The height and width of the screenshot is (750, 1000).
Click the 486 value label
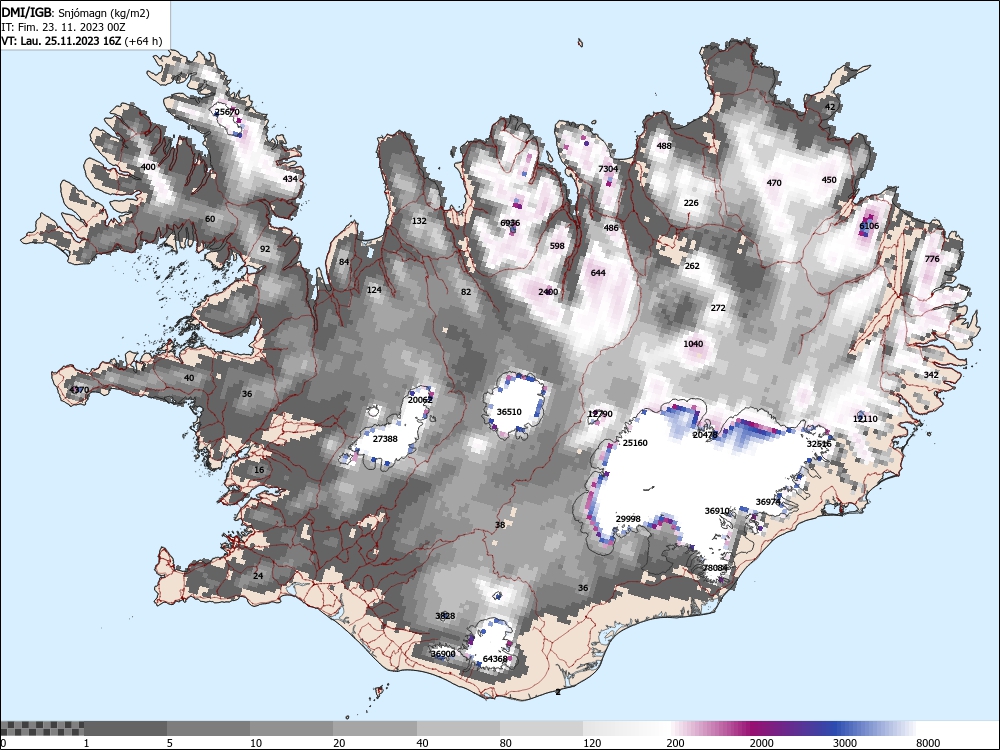[611, 228]
